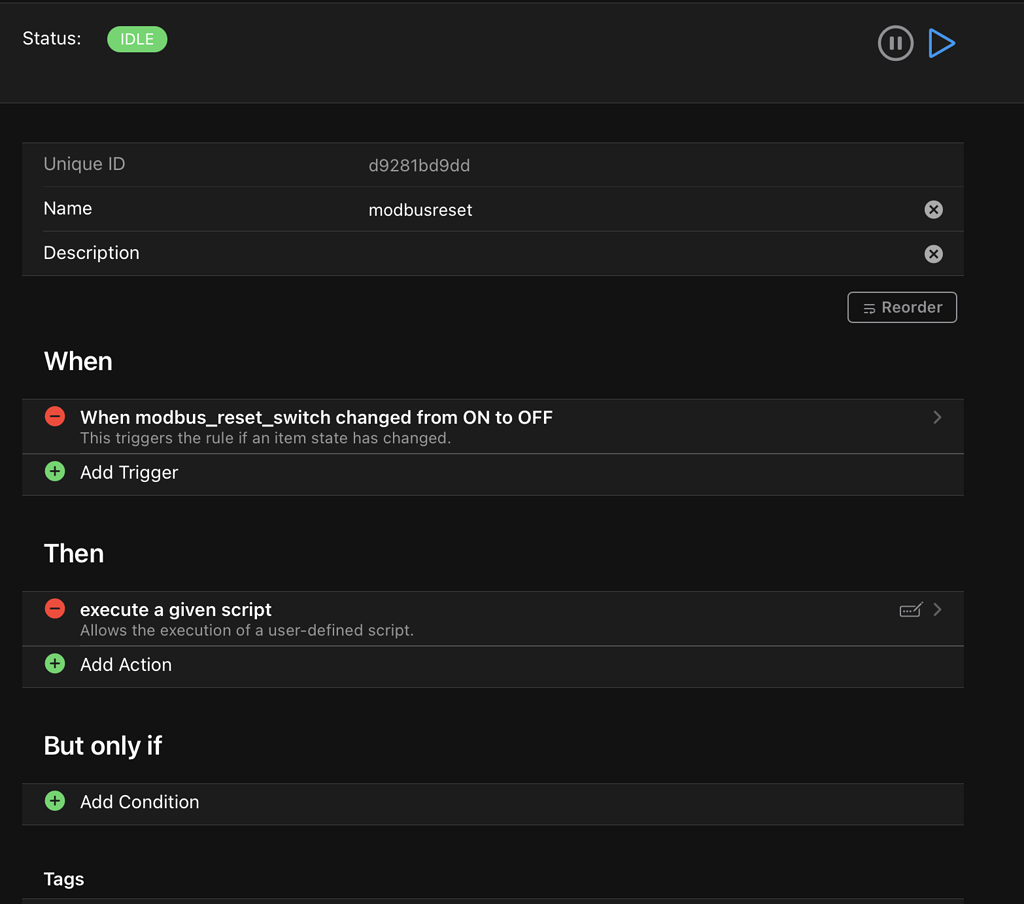Pause the rule with the pause icon
This screenshot has height=904, width=1024.
(x=895, y=43)
